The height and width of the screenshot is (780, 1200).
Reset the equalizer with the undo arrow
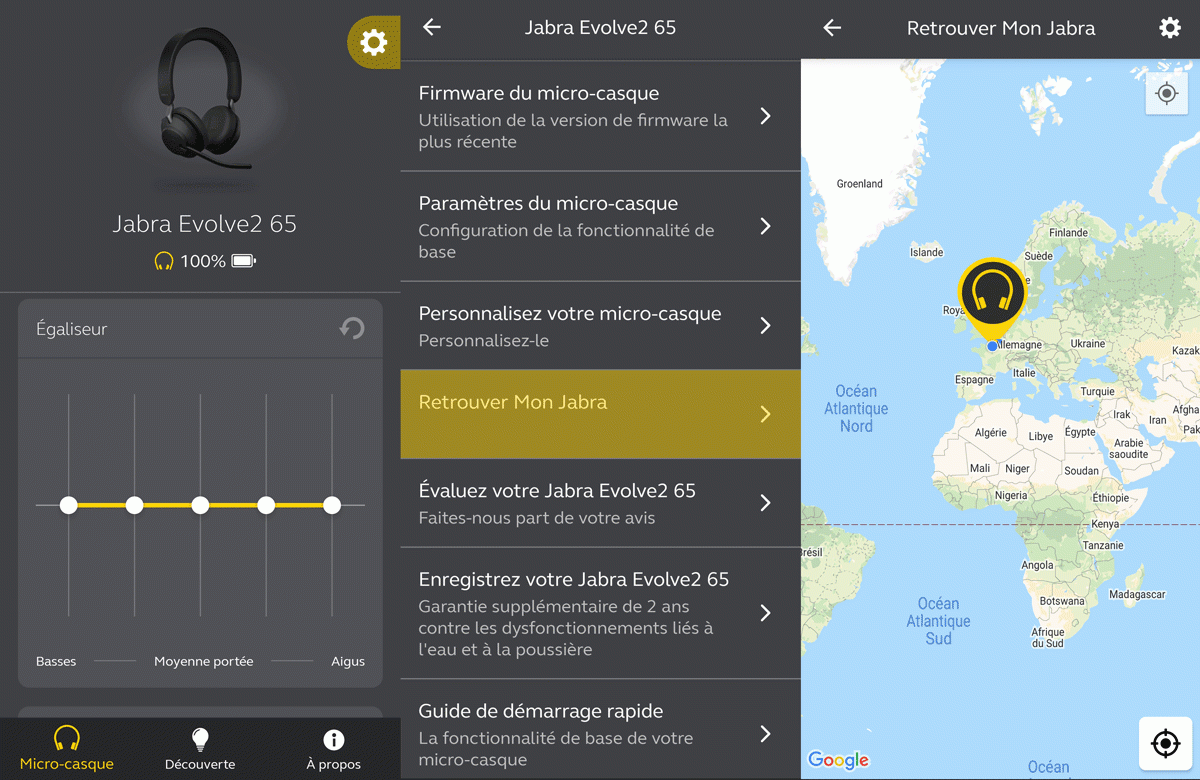point(352,328)
